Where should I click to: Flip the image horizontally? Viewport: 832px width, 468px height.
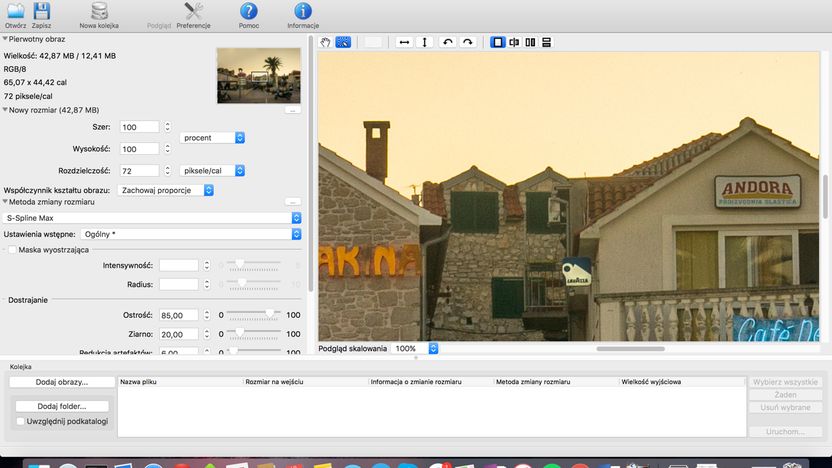click(x=404, y=42)
